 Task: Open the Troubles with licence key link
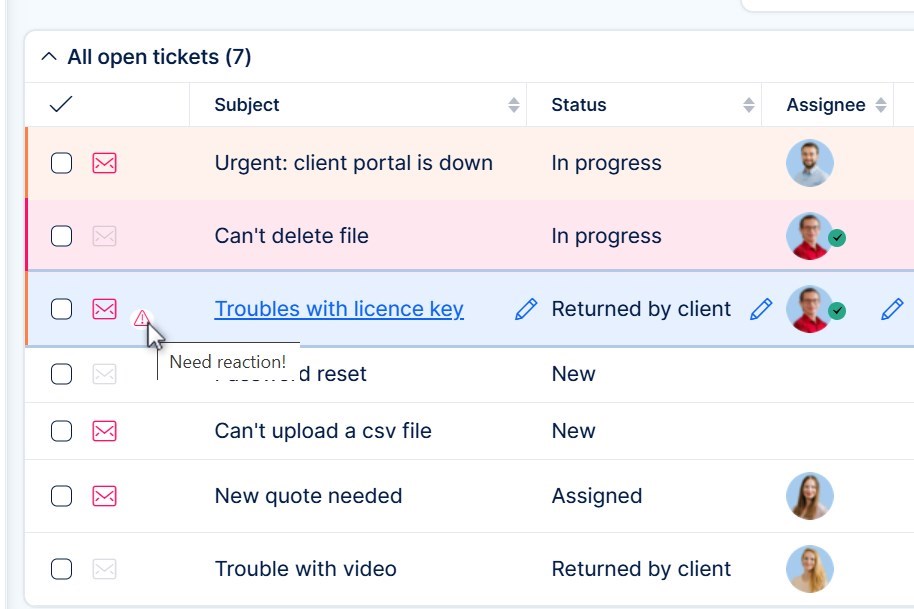(339, 309)
